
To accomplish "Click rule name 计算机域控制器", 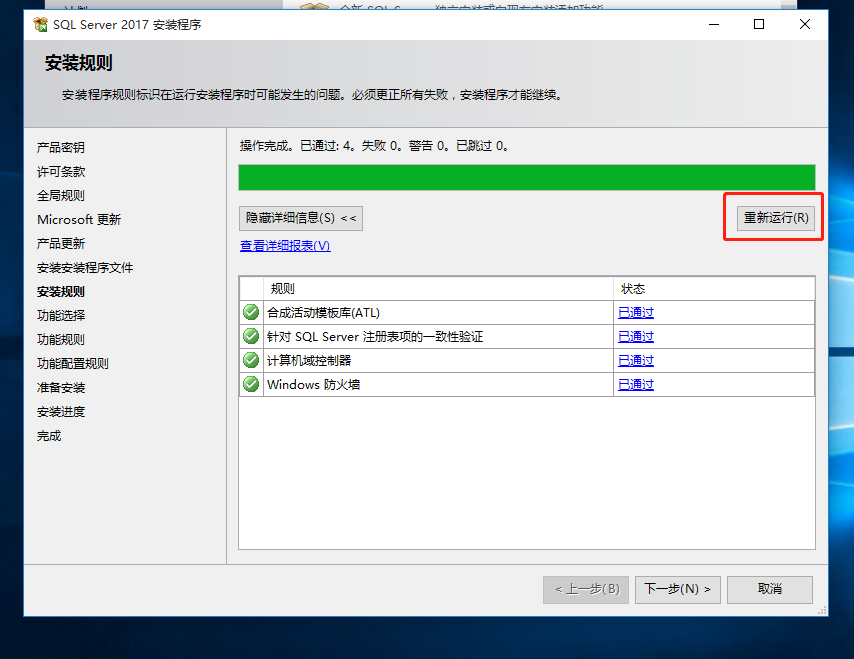I will point(309,361).
